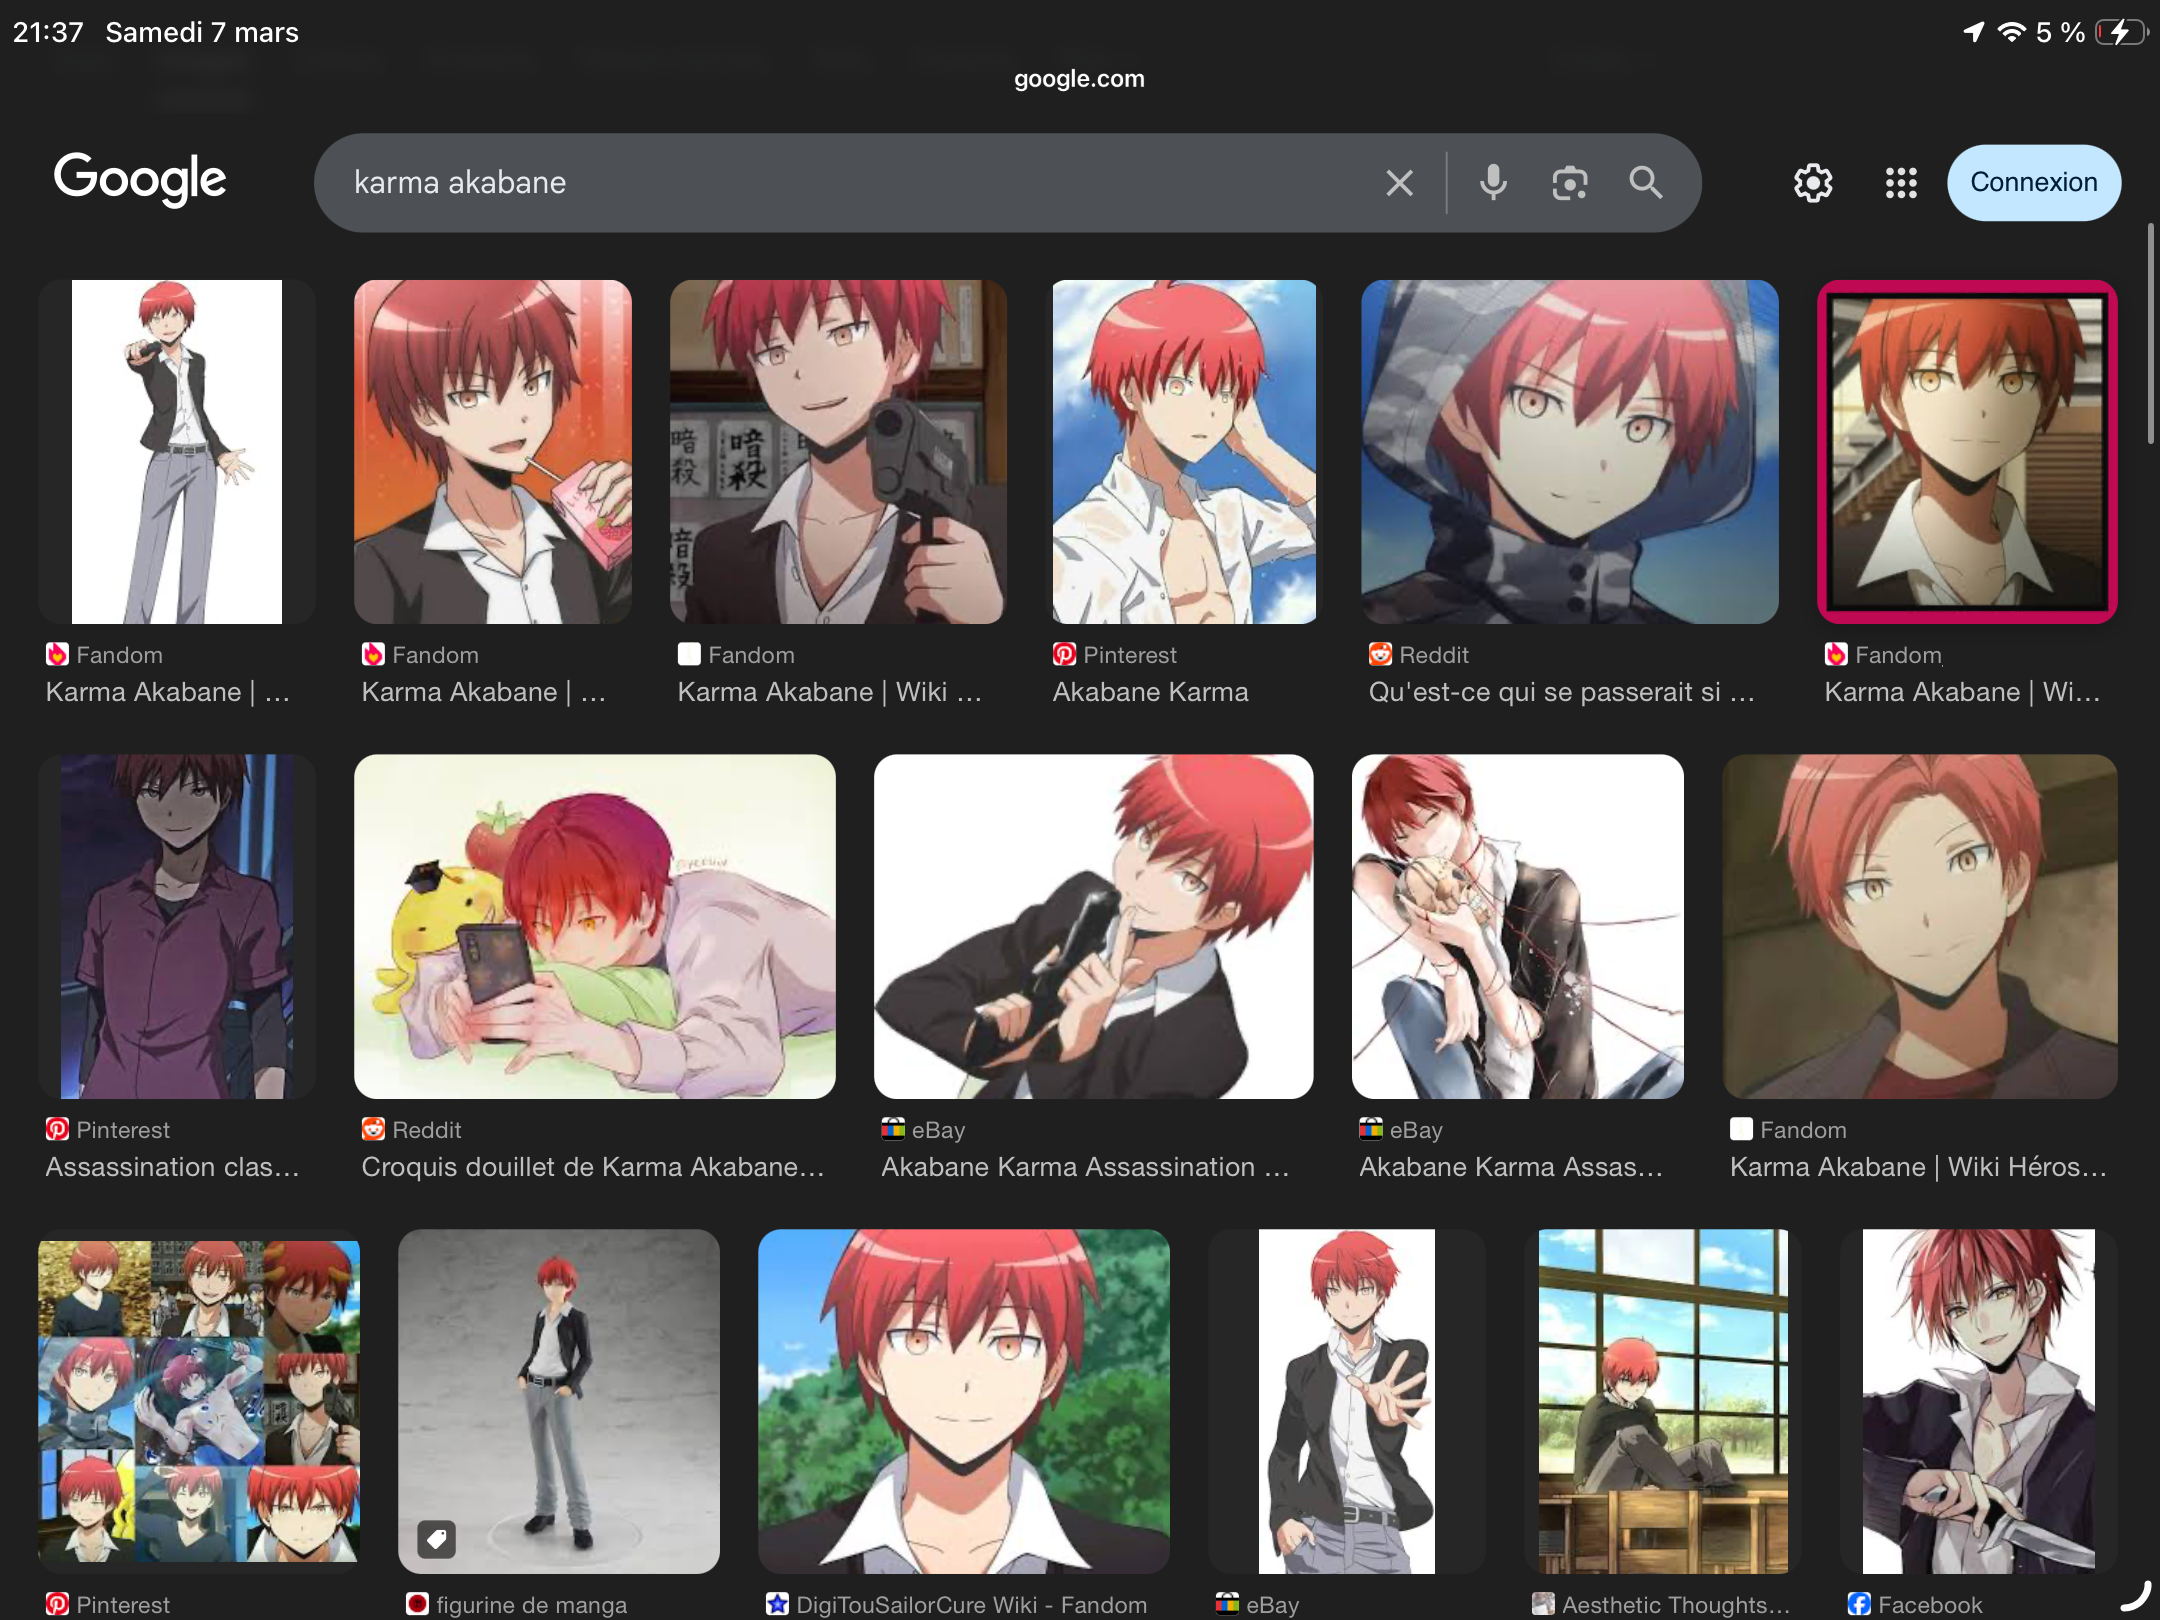Open 'Qu'est-ce qui se passerait si' Reddit link
The image size is (2160, 1620).
click(1560, 692)
